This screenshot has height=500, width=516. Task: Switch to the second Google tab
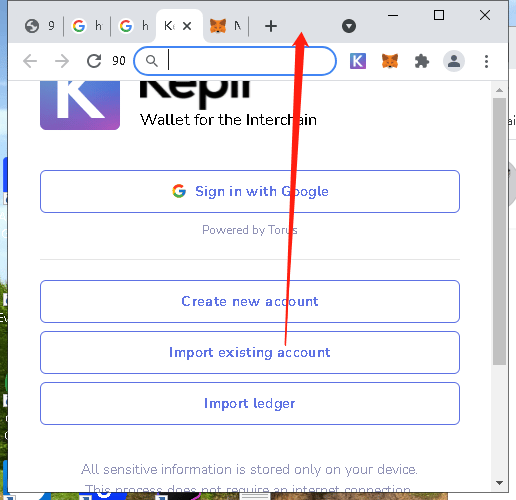click(134, 26)
